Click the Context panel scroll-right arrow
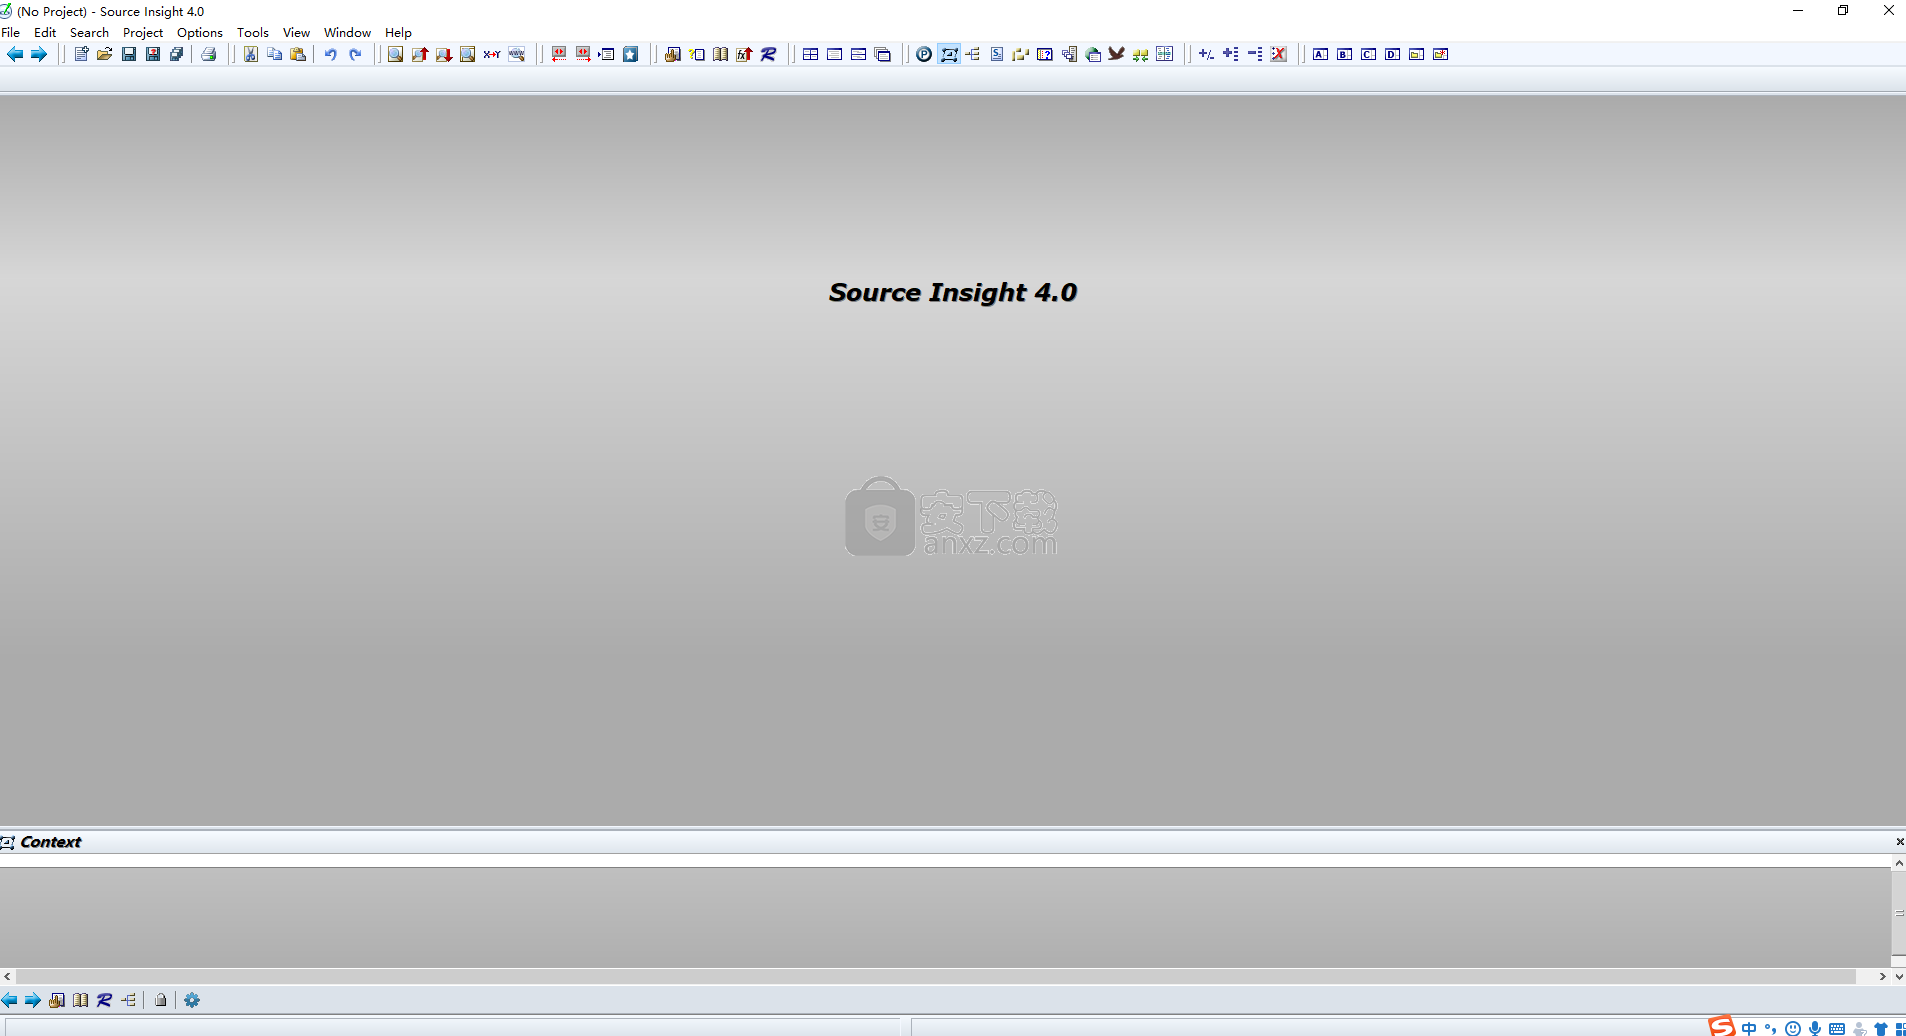Image resolution: width=1906 pixels, height=1036 pixels. (x=1882, y=976)
